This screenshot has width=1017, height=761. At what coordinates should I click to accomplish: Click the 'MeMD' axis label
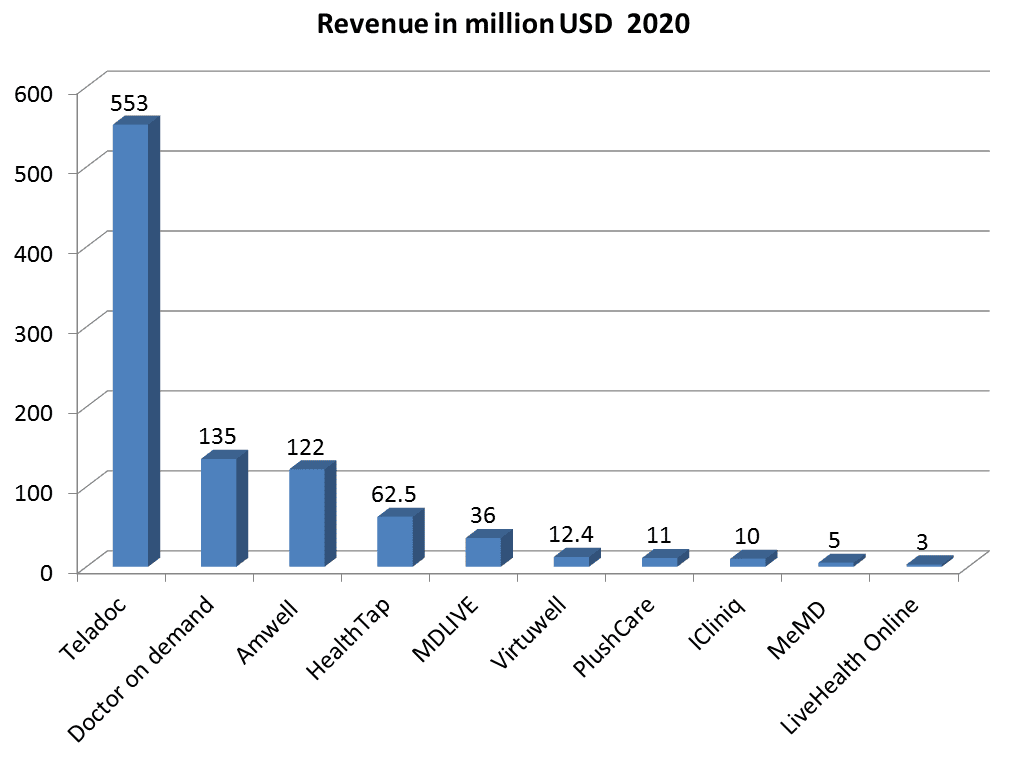pyautogui.click(x=797, y=630)
